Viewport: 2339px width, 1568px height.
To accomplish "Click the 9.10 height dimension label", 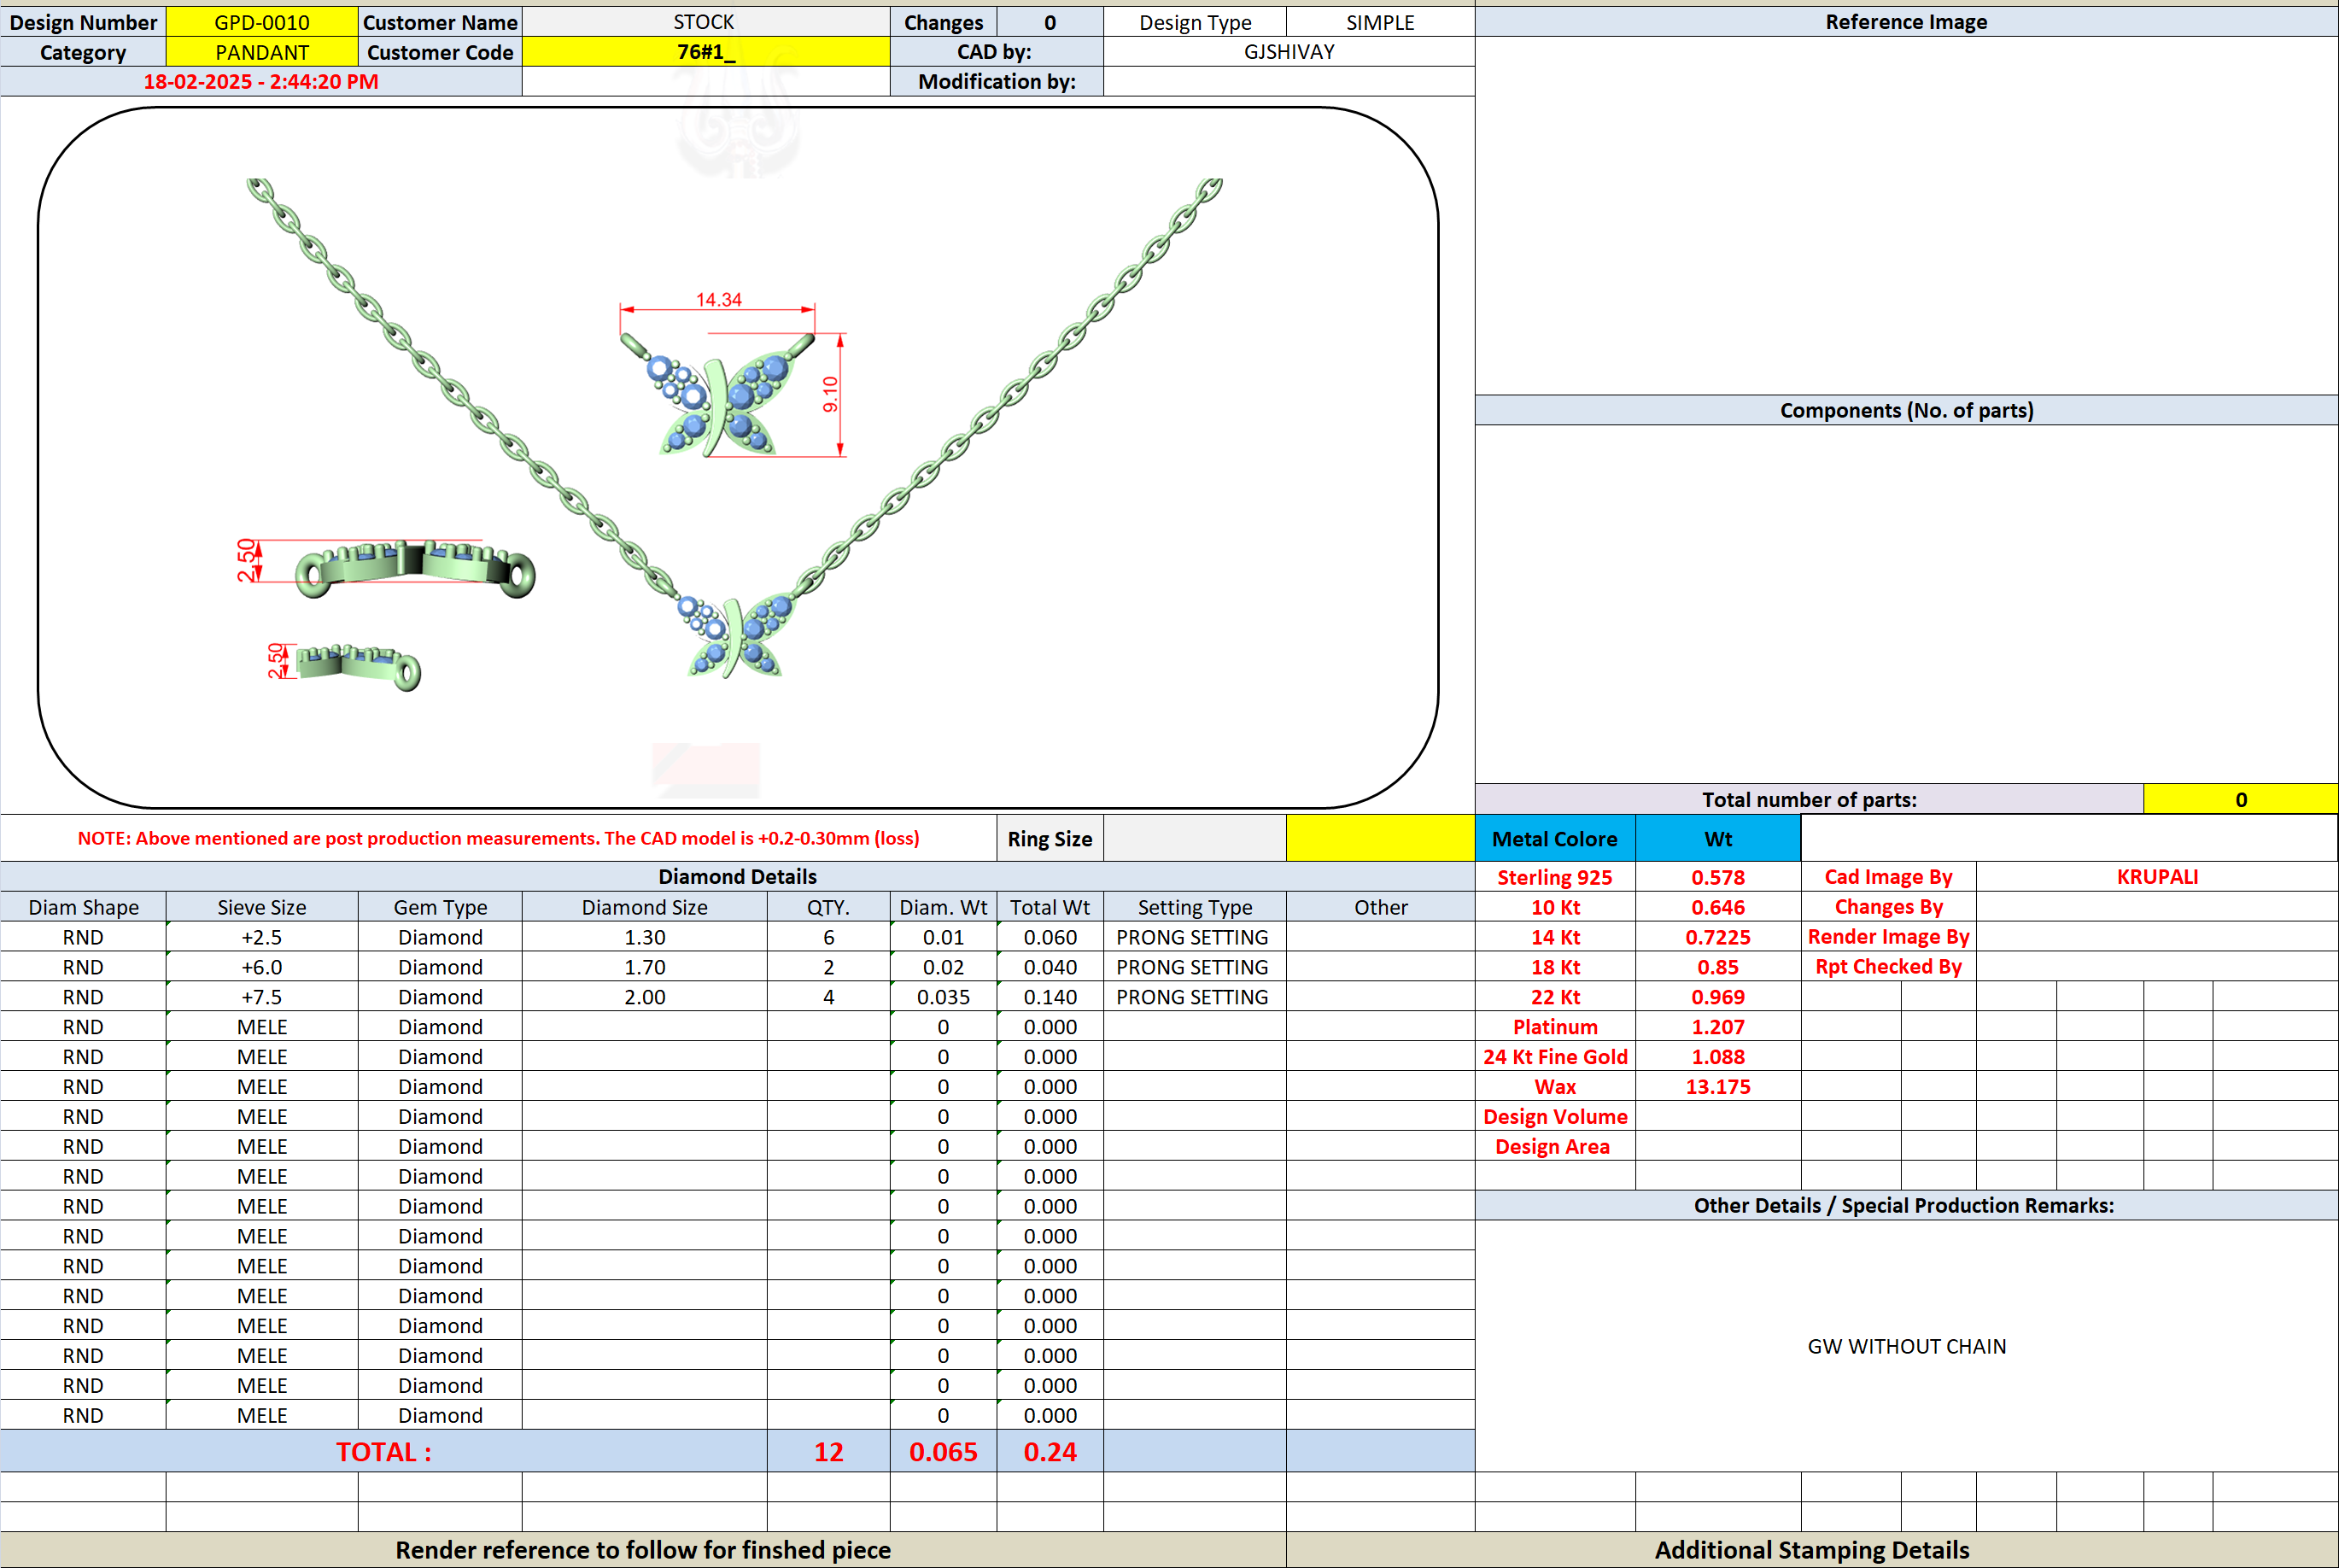I will tap(830, 394).
